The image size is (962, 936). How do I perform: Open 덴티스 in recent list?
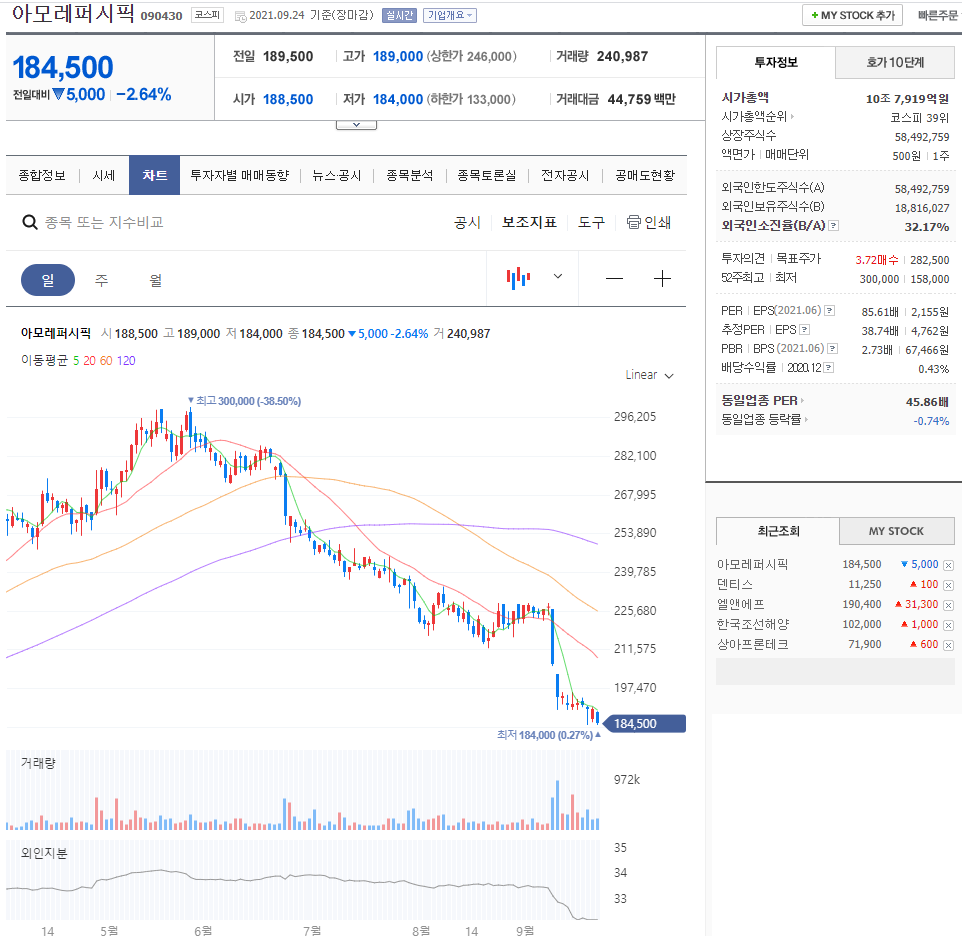pos(735,585)
